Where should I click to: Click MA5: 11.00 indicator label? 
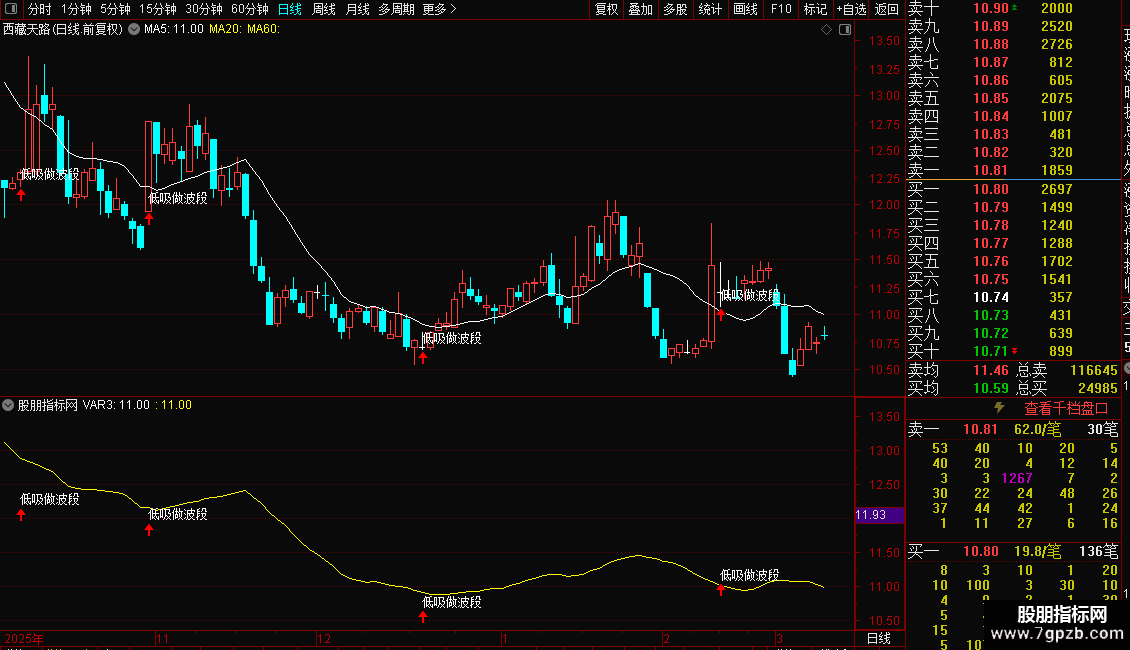[174, 30]
